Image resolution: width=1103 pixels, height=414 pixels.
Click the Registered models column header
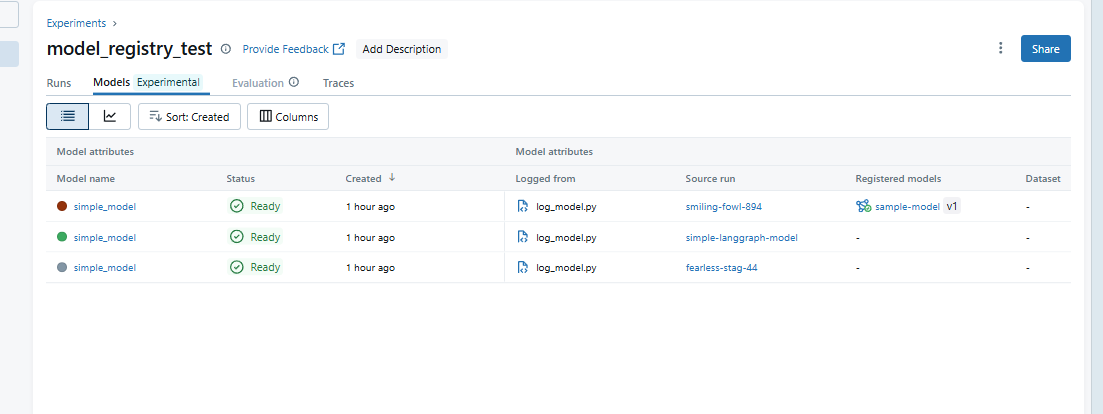[898, 179]
